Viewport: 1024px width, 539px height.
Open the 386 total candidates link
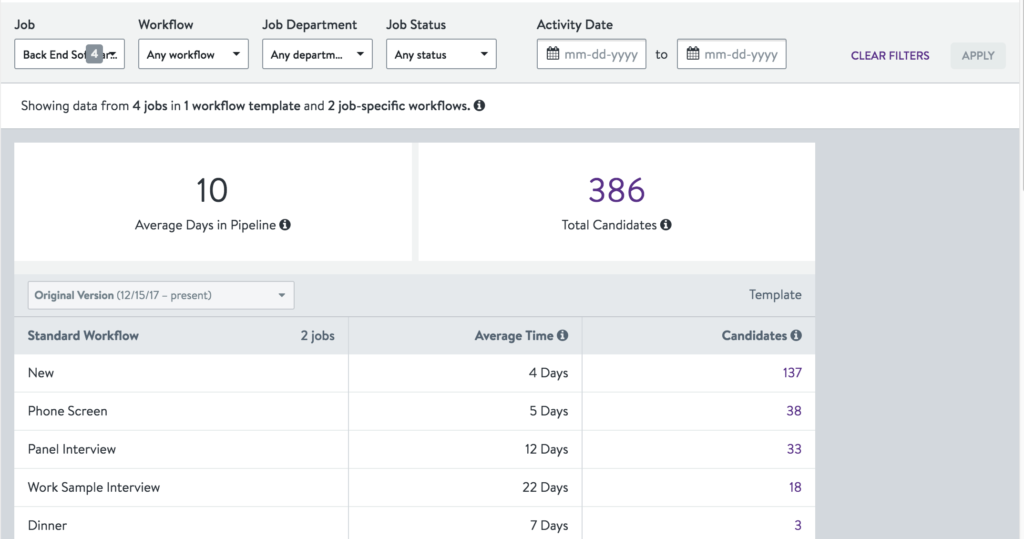tap(616, 190)
